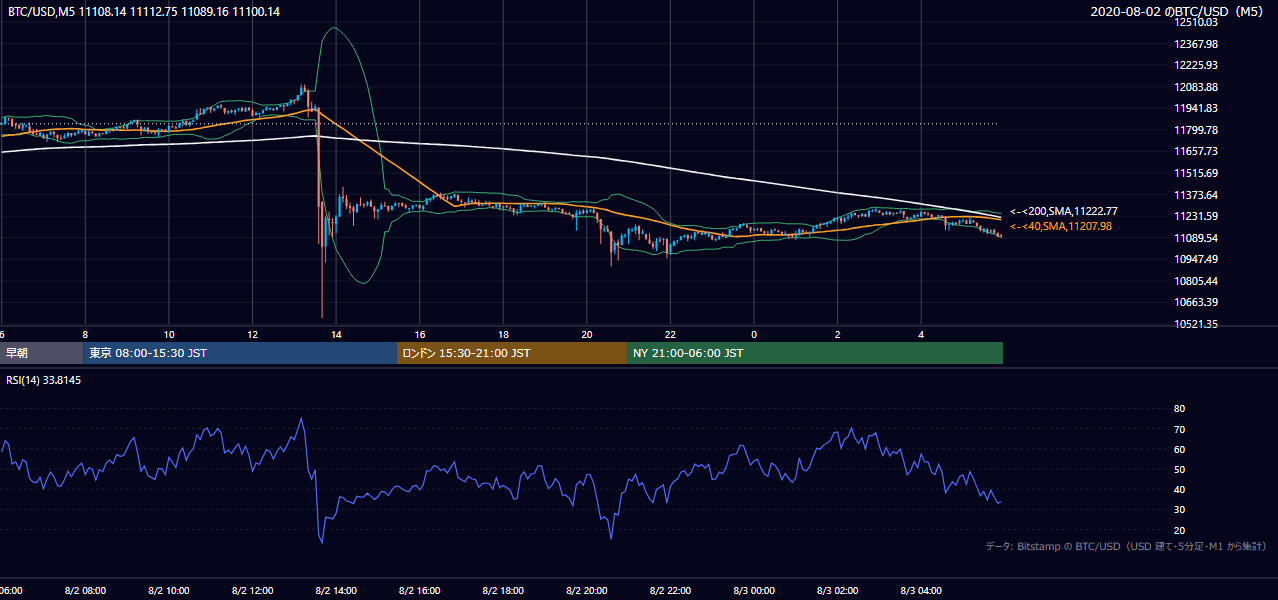This screenshot has height=600, width=1278.
Task: Click the 11089.54 price axis label
Action: click(1196, 238)
